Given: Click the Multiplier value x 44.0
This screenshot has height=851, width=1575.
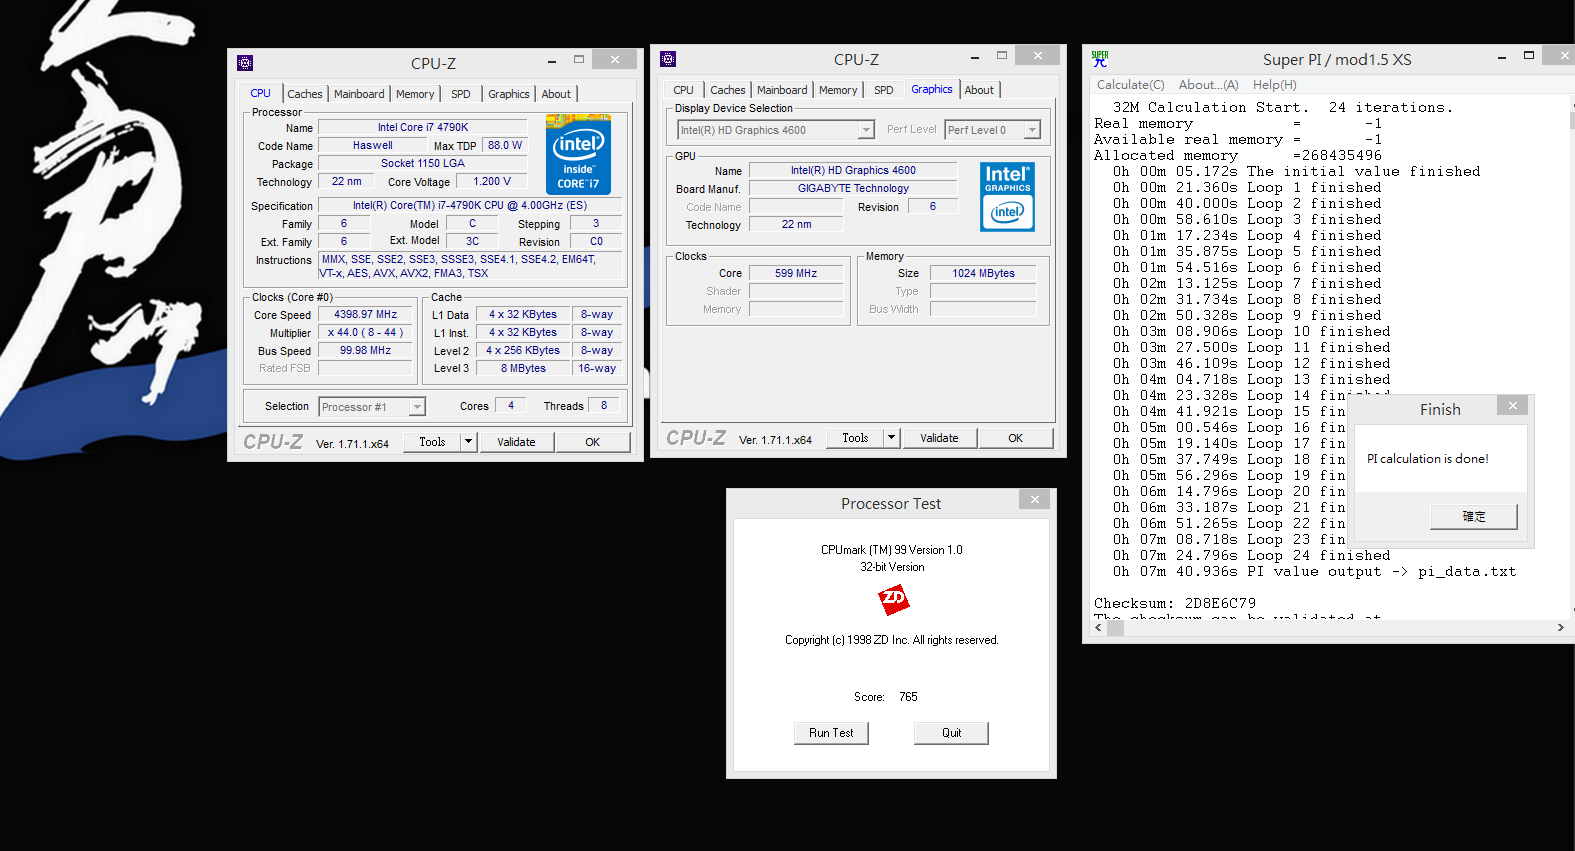Looking at the screenshot, I should coord(365,333).
